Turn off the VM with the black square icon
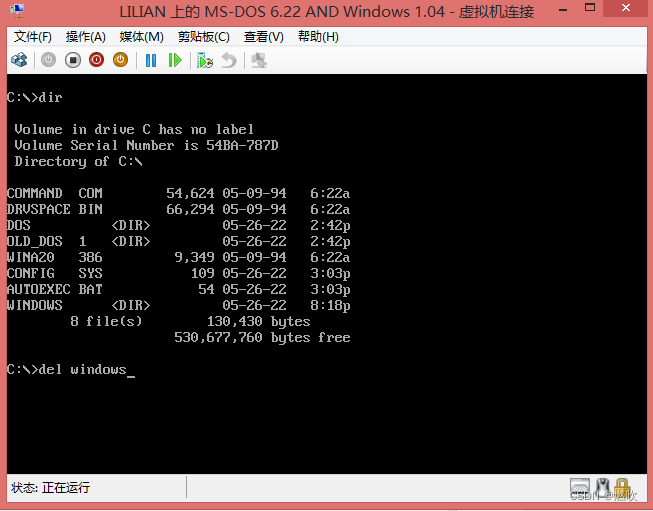The width and height of the screenshot is (653, 511). point(72,60)
